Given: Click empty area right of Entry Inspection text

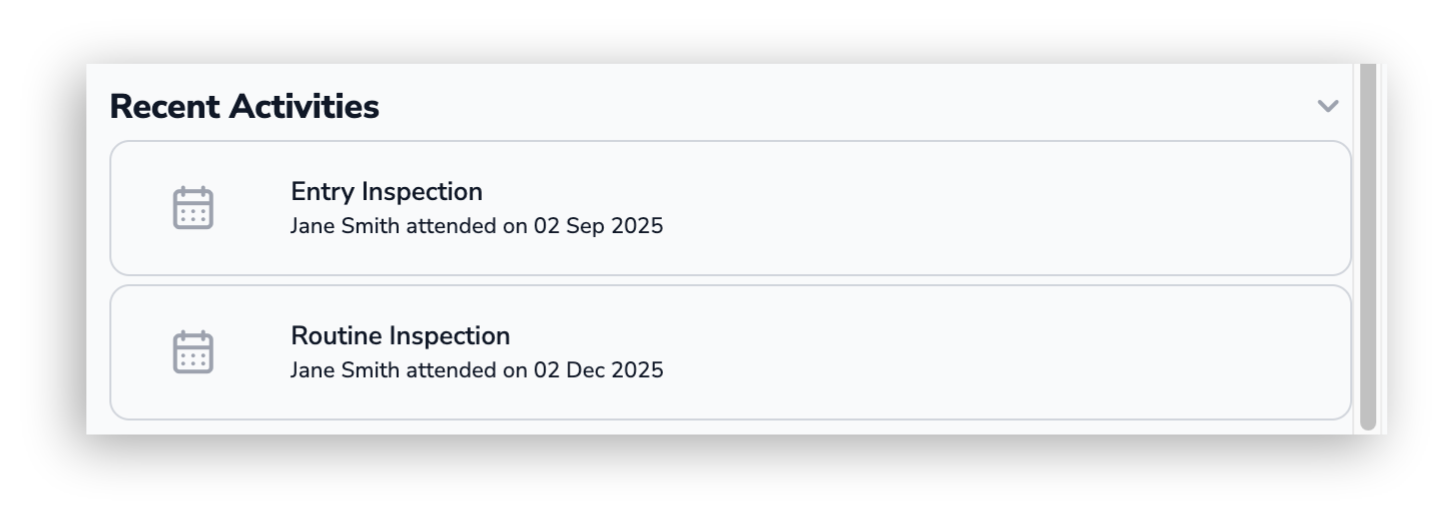Looking at the screenshot, I should tap(1000, 208).
